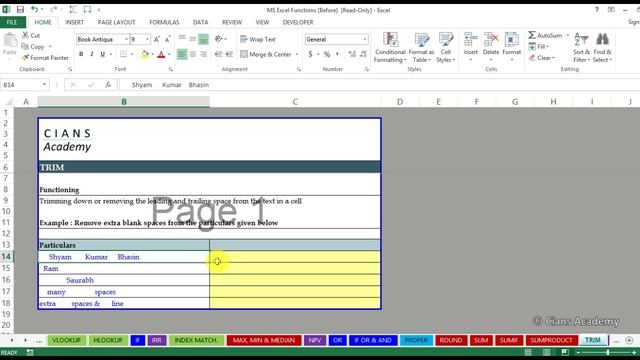Click the Increase Decimal icon
The width and height of the screenshot is (640, 360).
coord(352,54)
